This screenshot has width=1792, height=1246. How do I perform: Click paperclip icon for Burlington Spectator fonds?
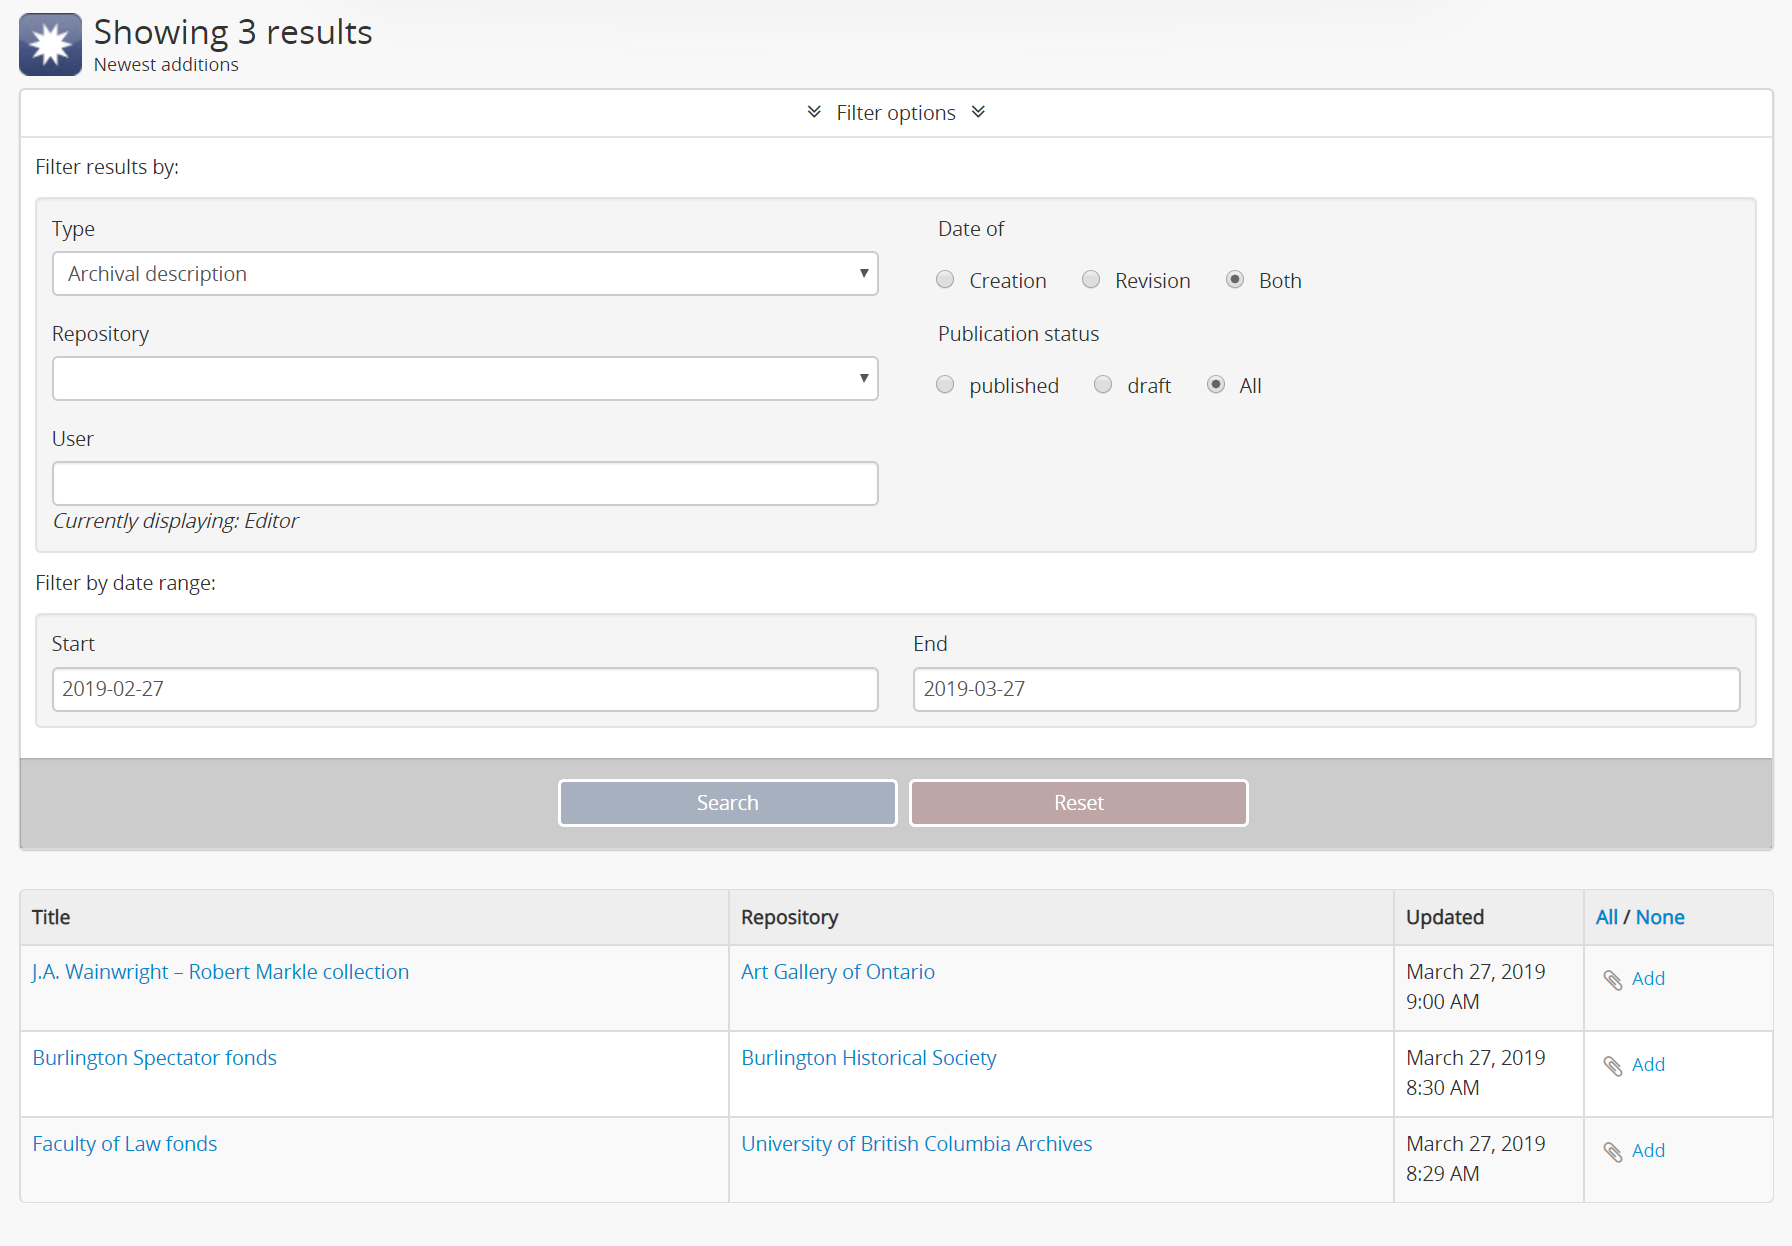pyautogui.click(x=1612, y=1066)
